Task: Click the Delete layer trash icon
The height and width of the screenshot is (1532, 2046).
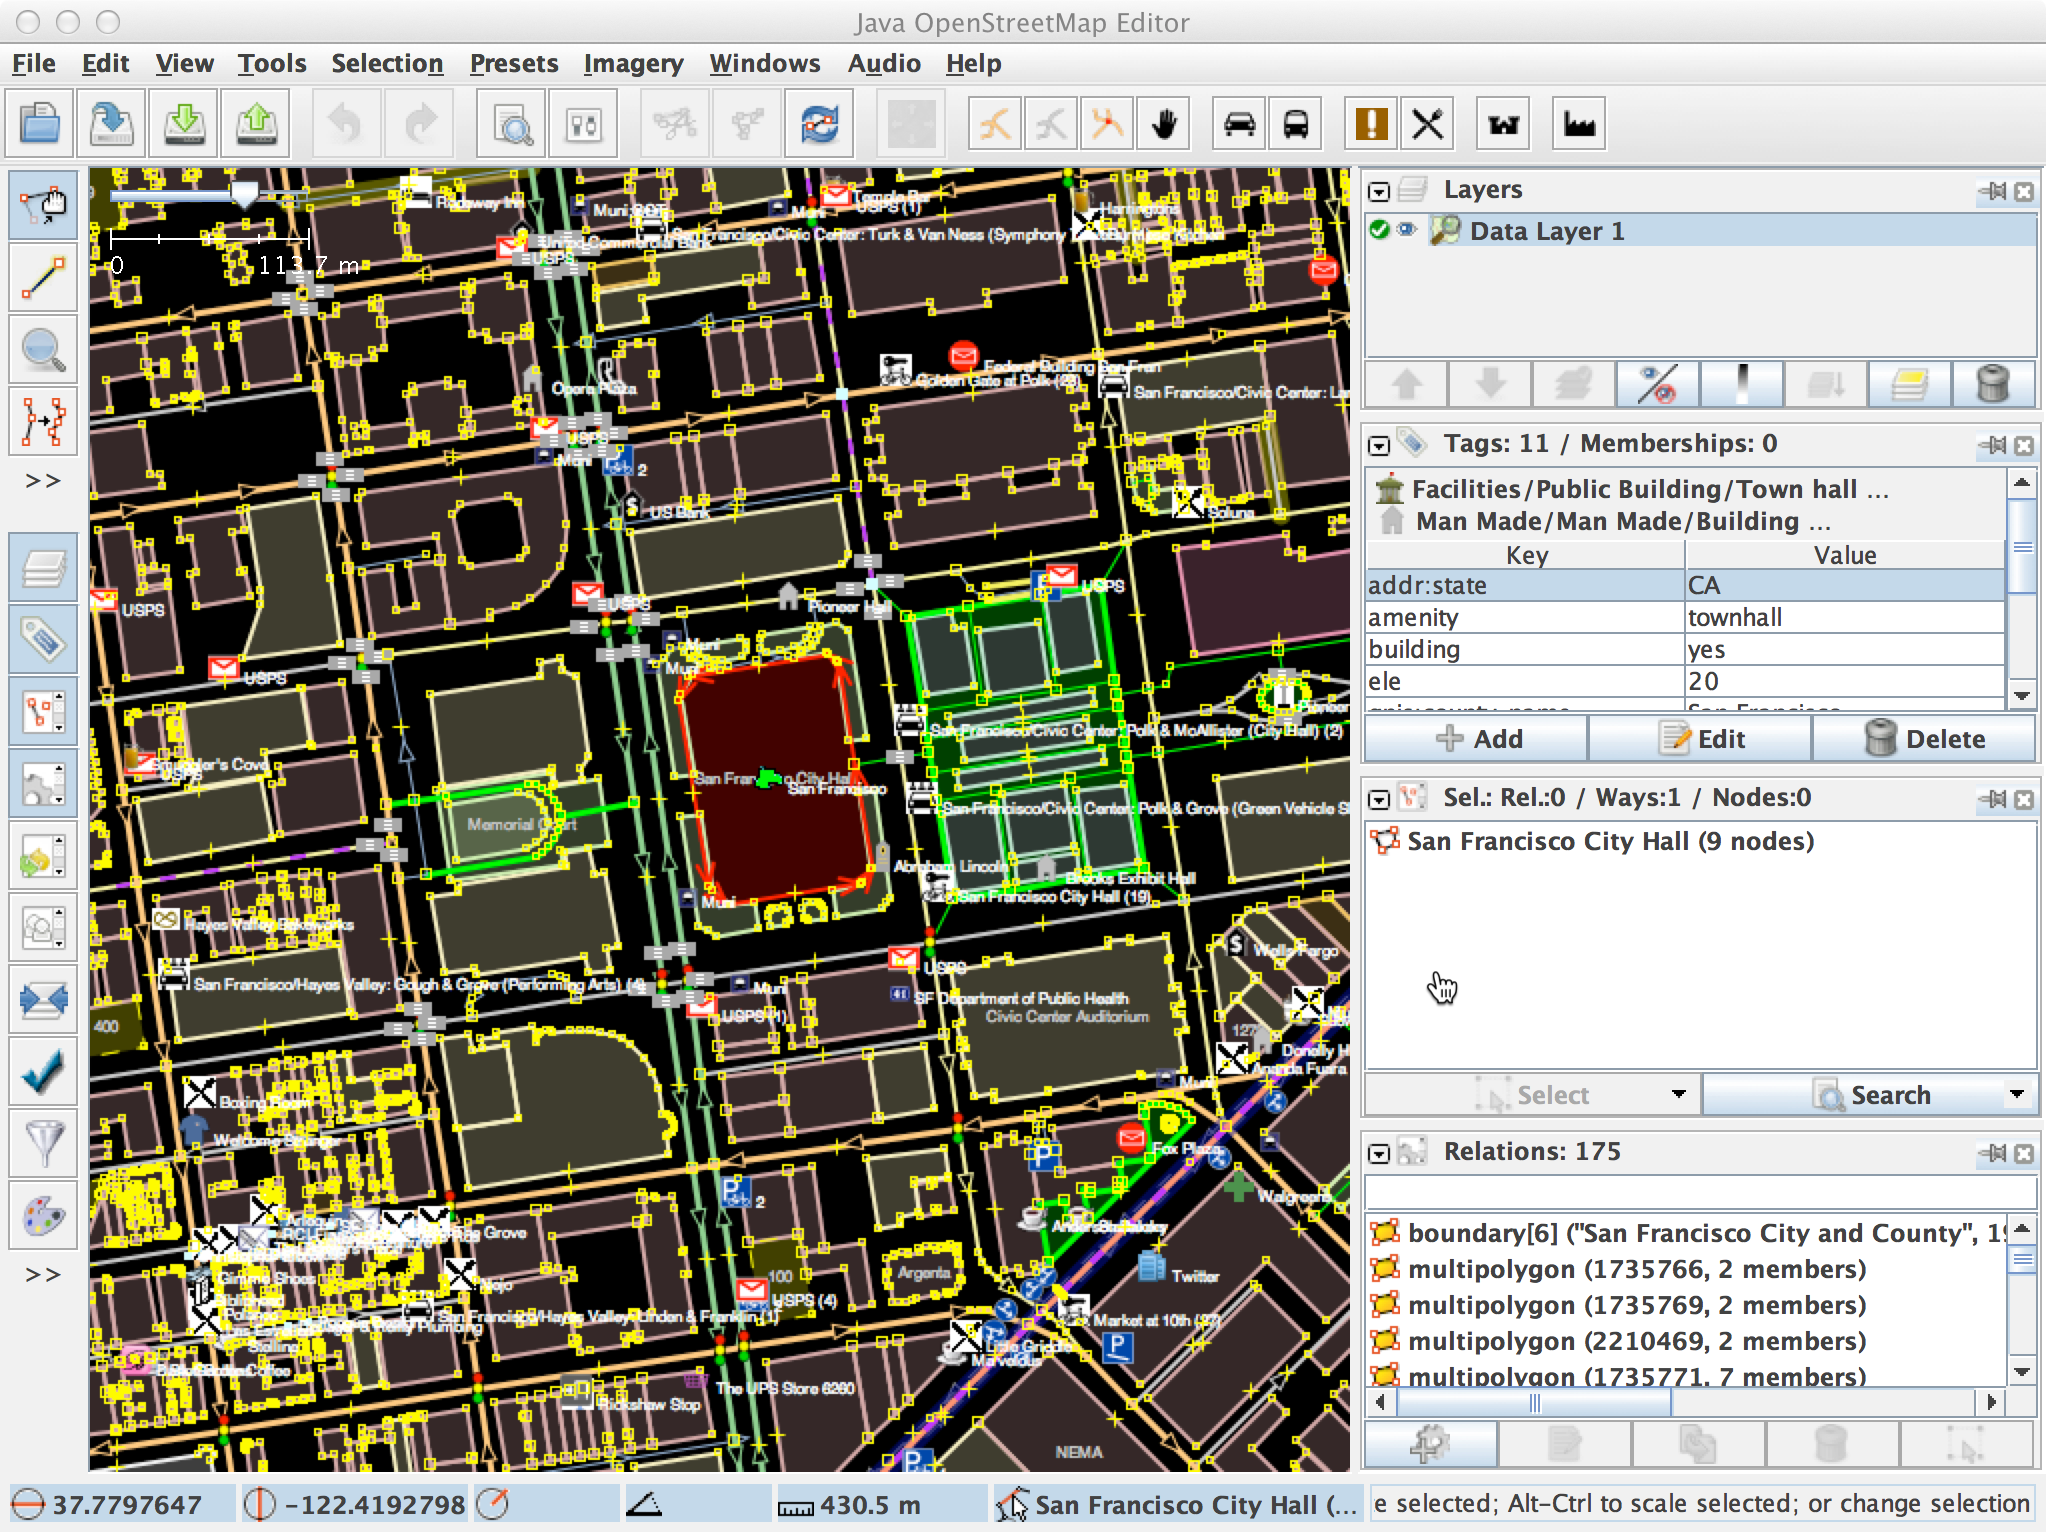Action: (x=1992, y=384)
